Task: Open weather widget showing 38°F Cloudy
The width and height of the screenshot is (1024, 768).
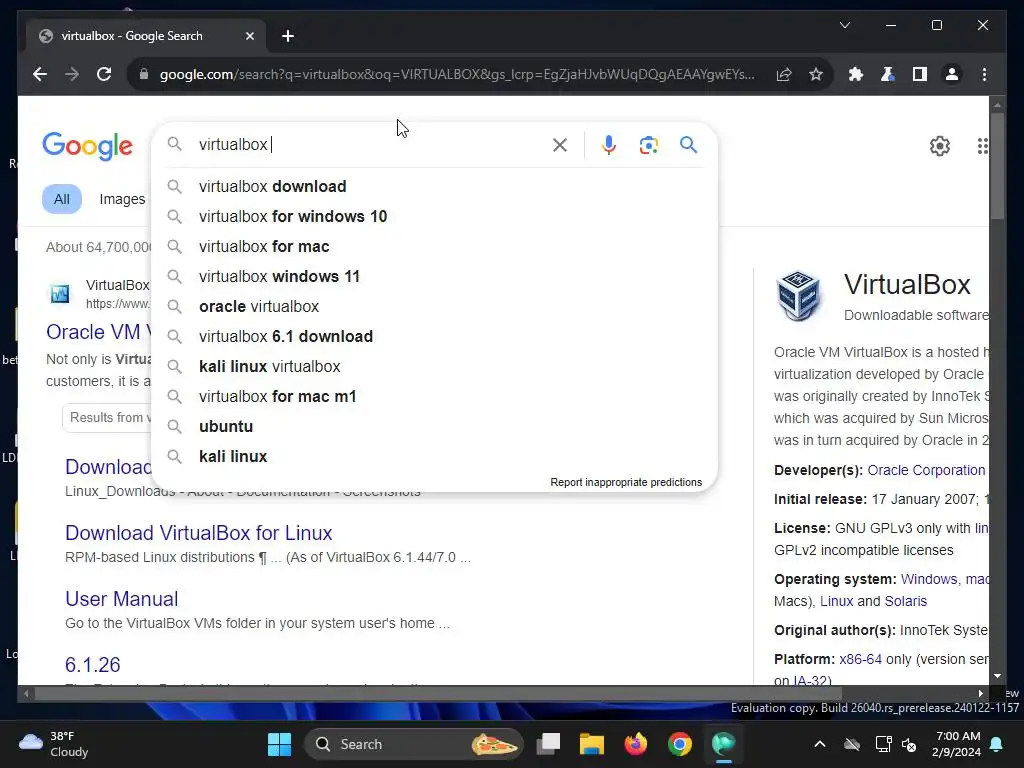Action: coord(54,744)
